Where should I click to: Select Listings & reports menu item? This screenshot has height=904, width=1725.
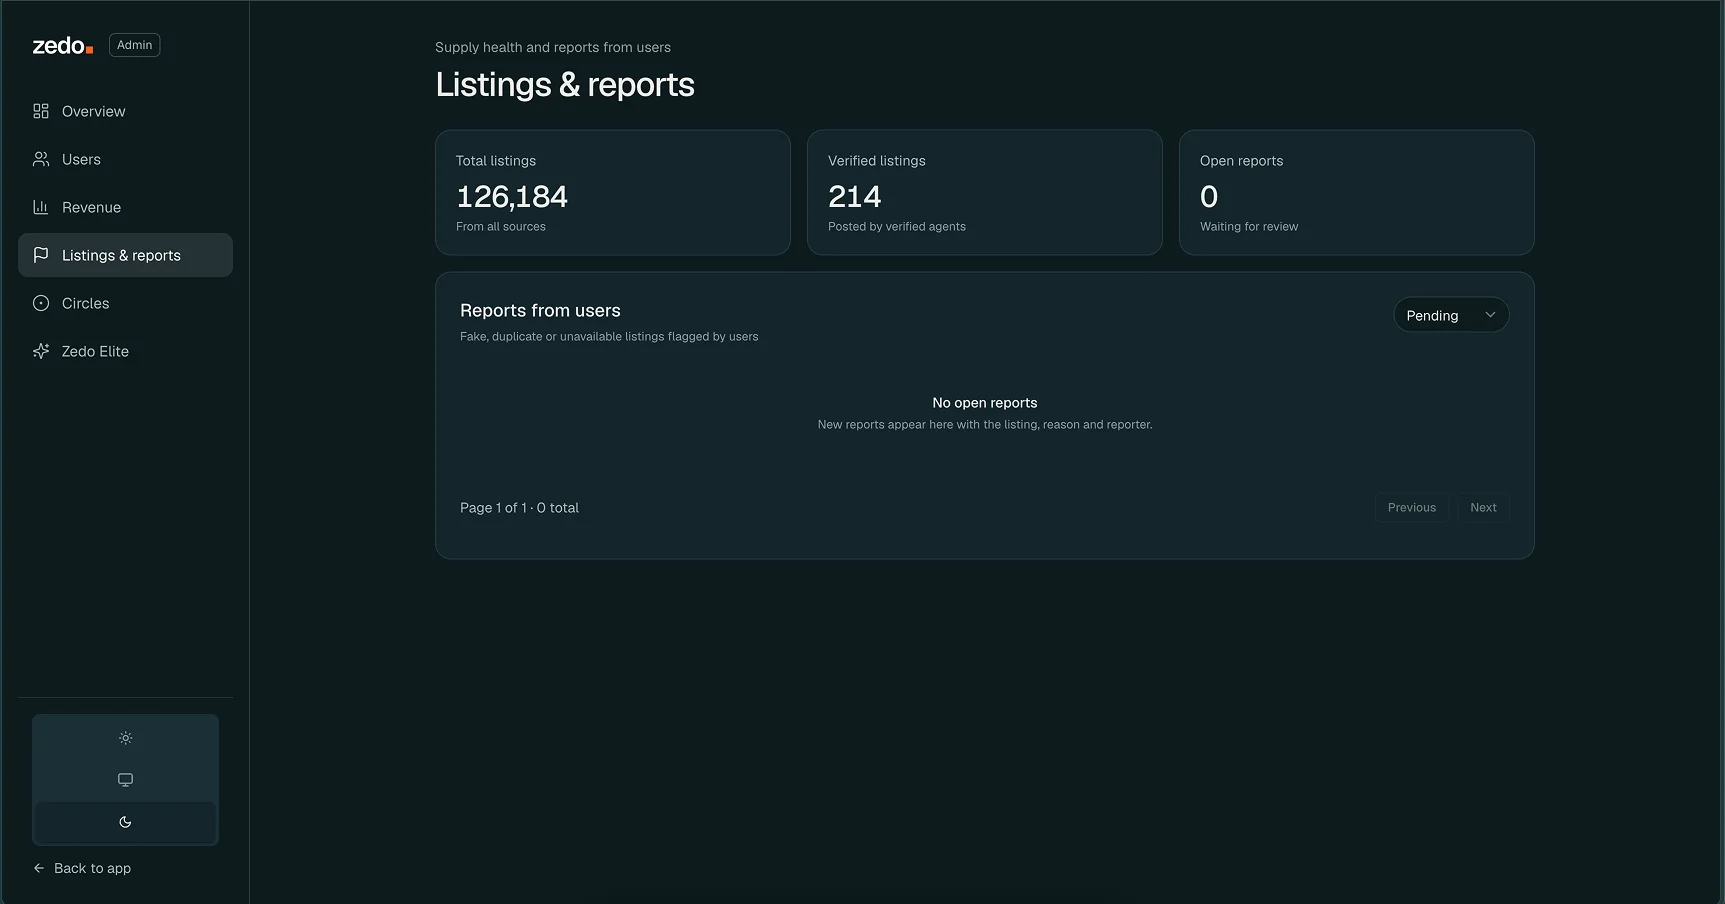125,255
